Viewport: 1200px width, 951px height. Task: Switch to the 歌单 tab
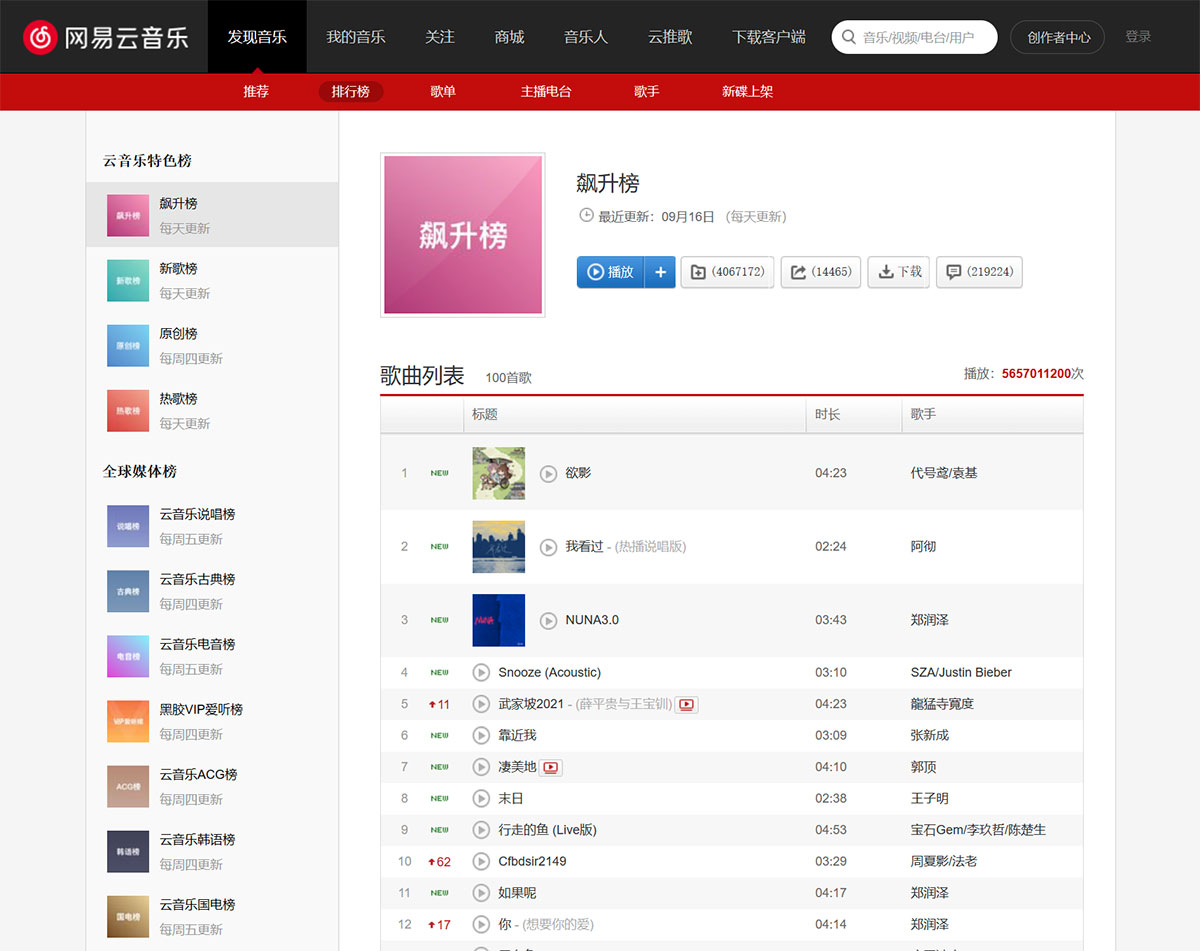pyautogui.click(x=442, y=91)
